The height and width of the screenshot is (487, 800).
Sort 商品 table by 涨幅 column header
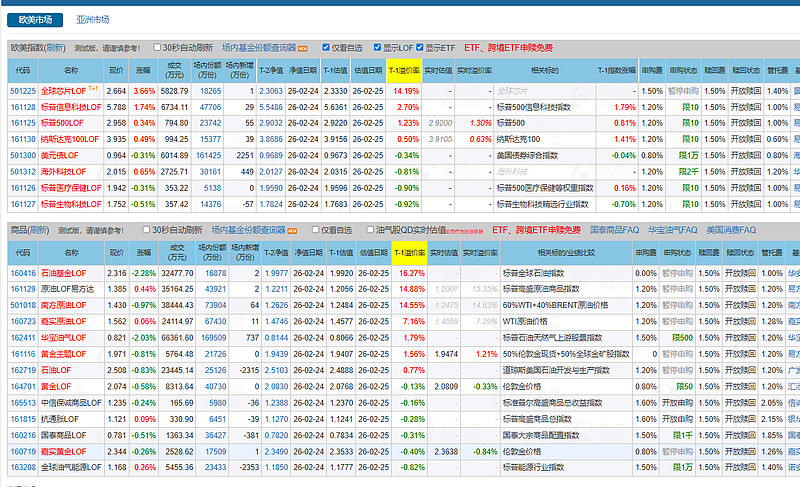click(144, 253)
